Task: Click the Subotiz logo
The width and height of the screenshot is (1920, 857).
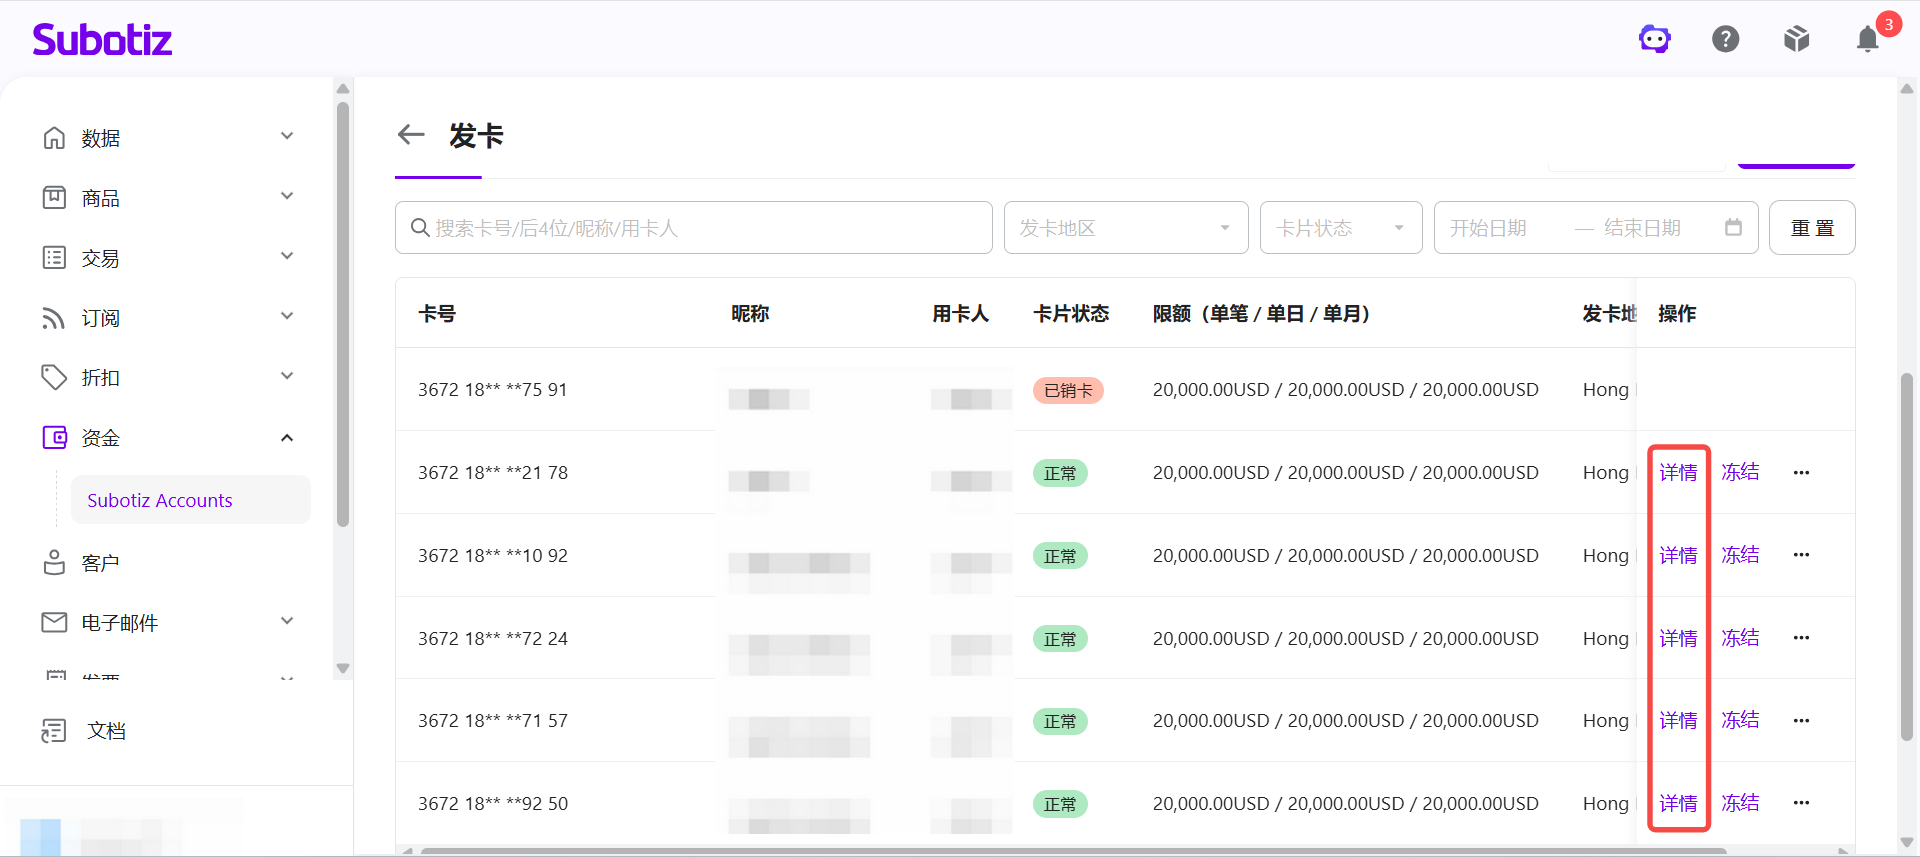Action: point(102,39)
